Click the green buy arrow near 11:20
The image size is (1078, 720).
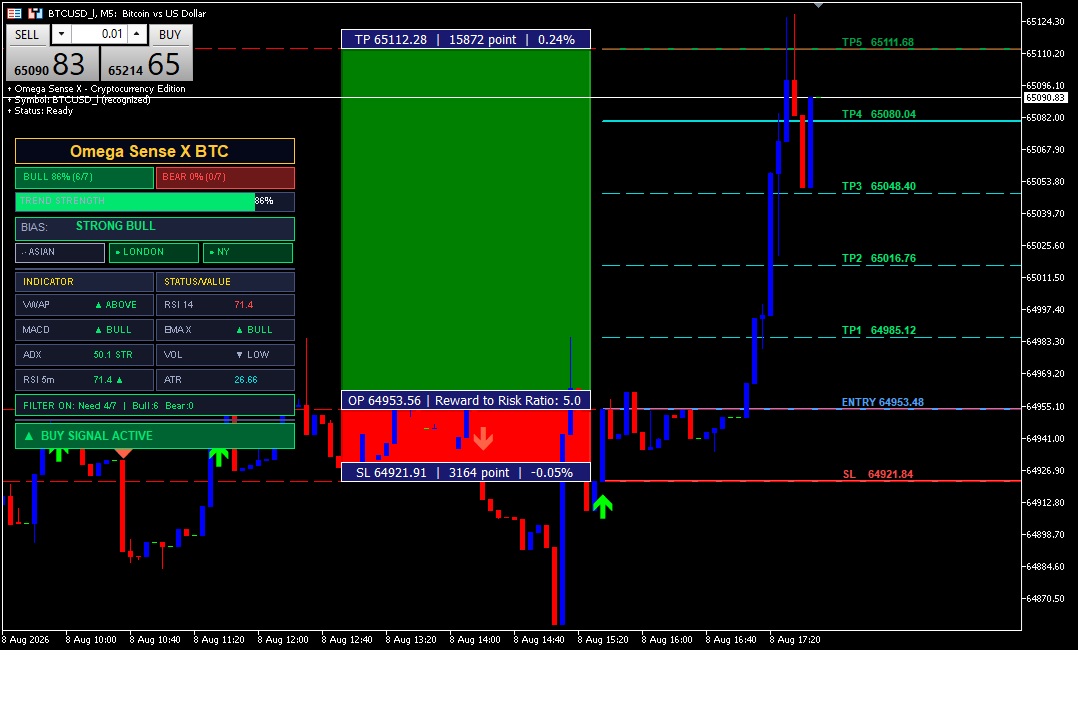219,456
